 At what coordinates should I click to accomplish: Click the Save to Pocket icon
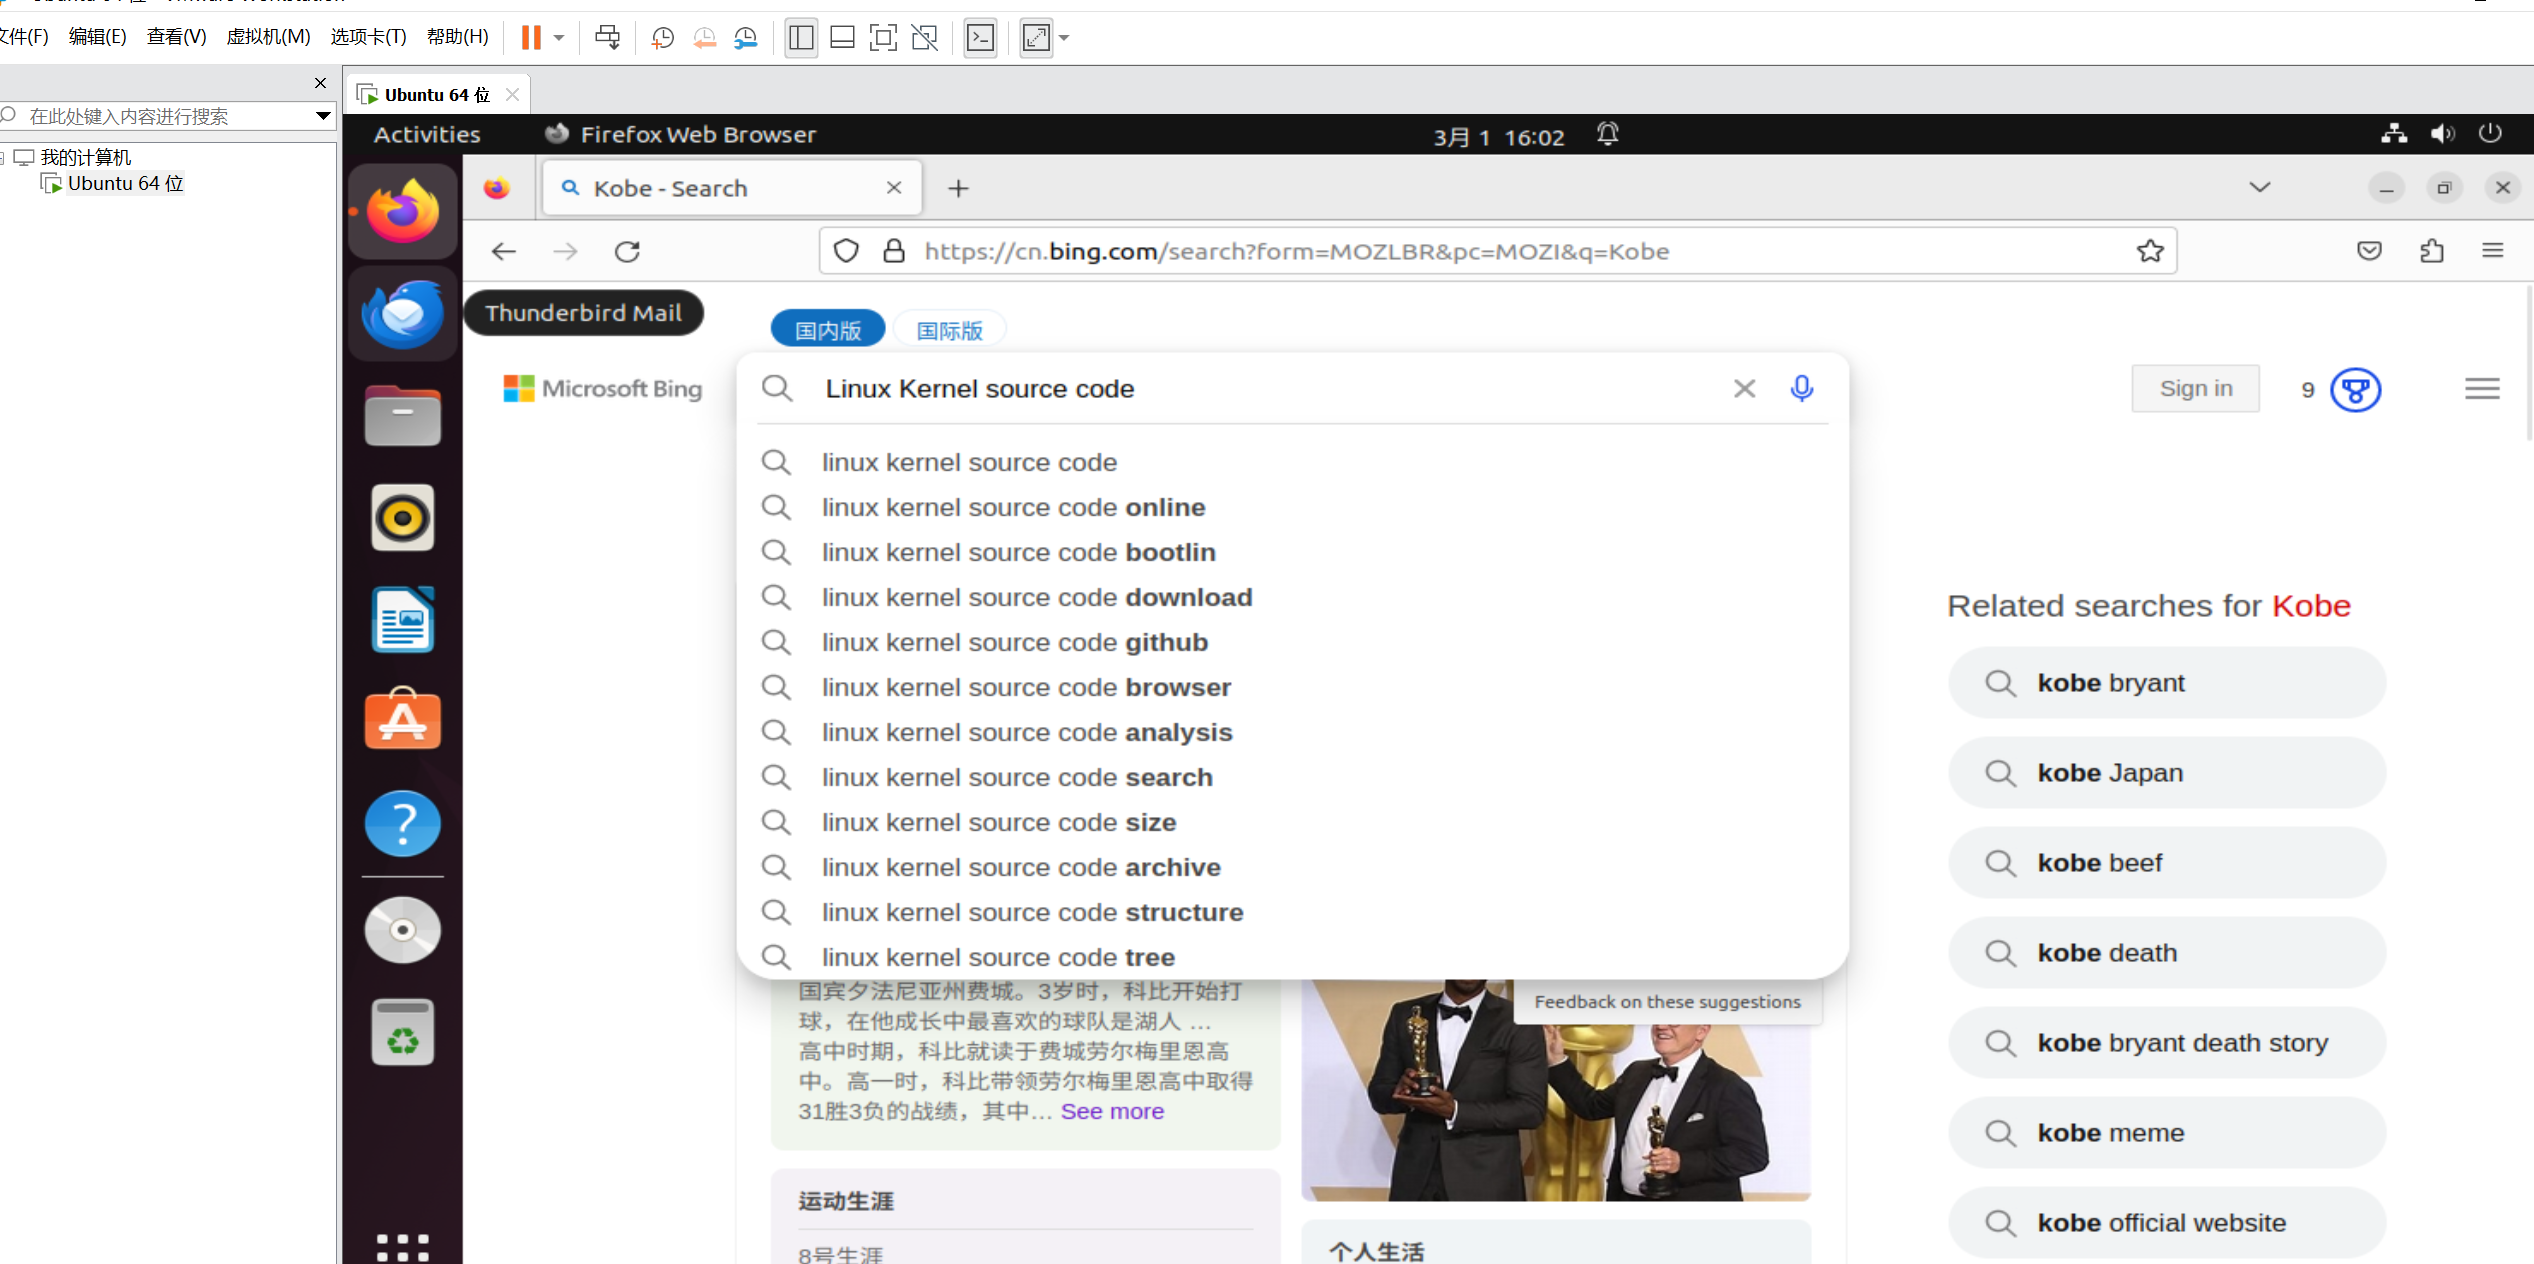(2370, 251)
